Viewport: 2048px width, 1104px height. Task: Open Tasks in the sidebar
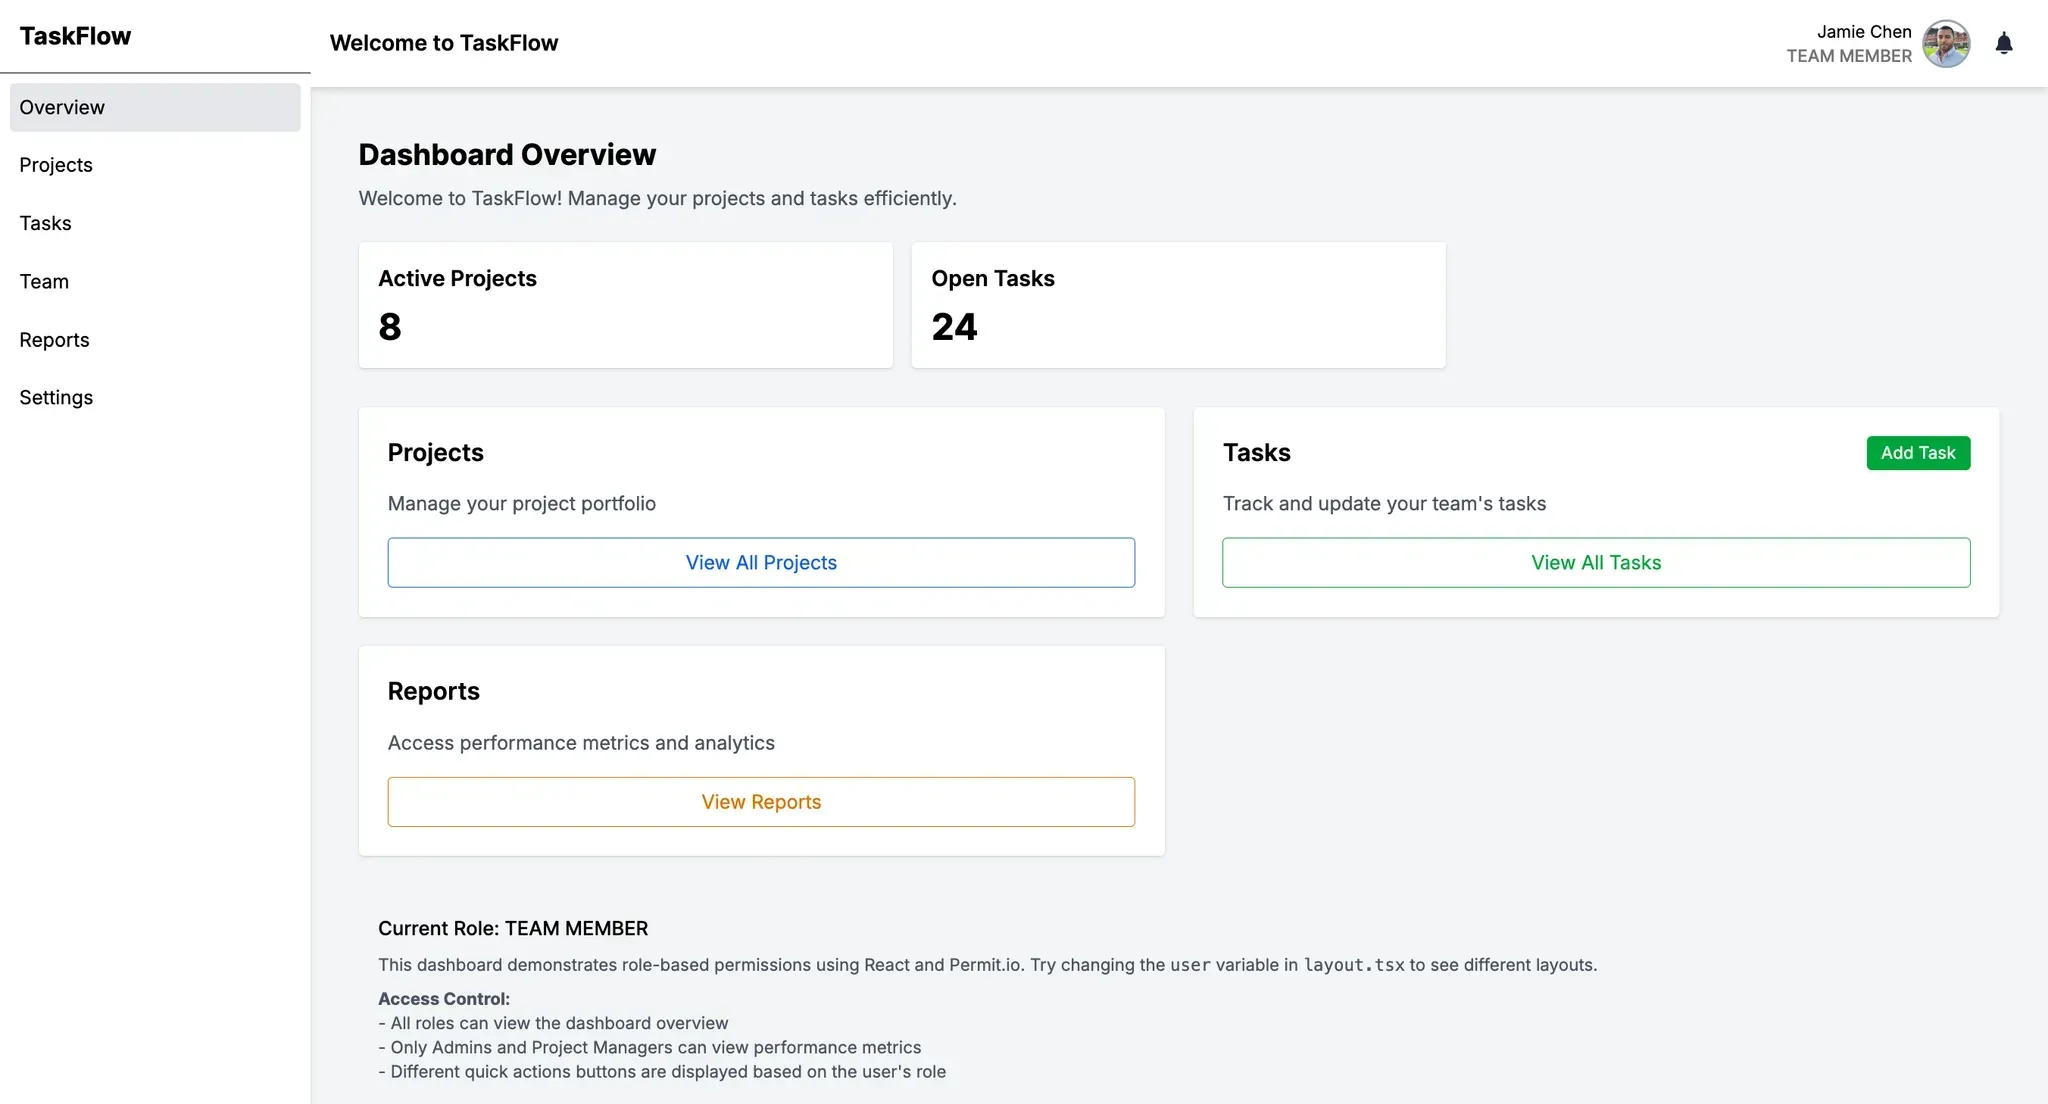(46, 223)
